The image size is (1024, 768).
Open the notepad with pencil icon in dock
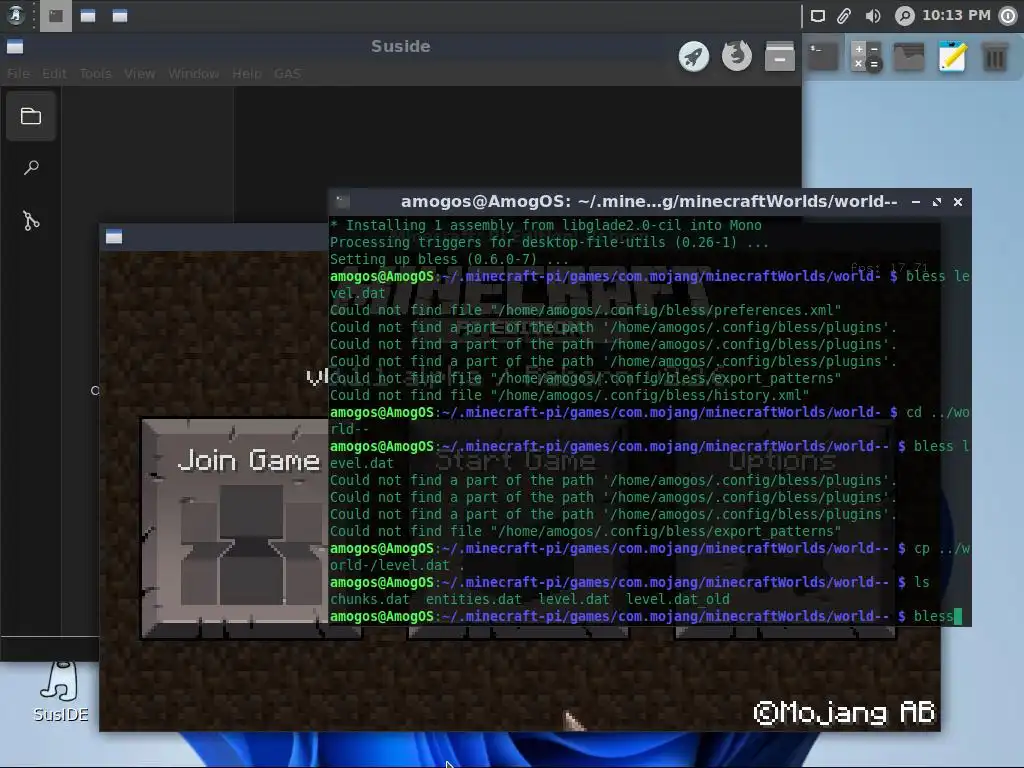(x=952, y=56)
